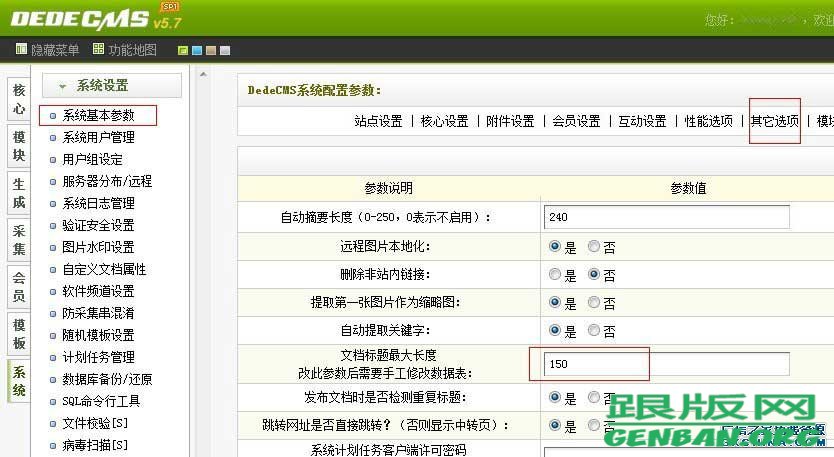Click the 隐藏菜单 hide-menu icon
Viewport: 834px width, 457px height.
pos(21,49)
